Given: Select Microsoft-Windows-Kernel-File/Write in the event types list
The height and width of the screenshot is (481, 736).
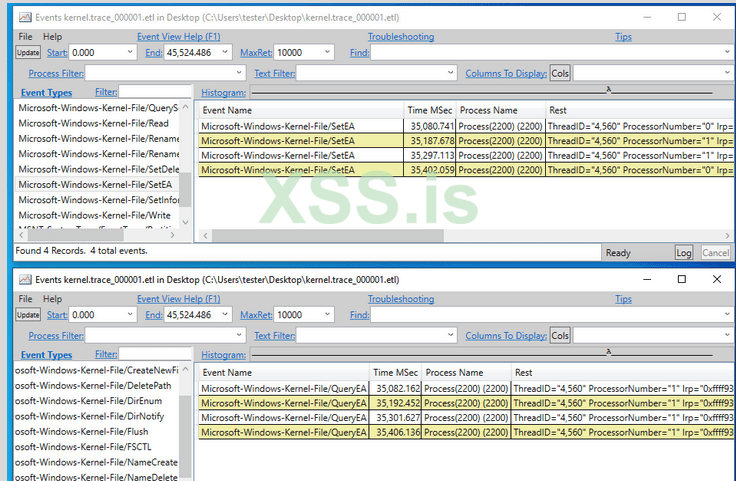Looking at the screenshot, I should point(97,215).
